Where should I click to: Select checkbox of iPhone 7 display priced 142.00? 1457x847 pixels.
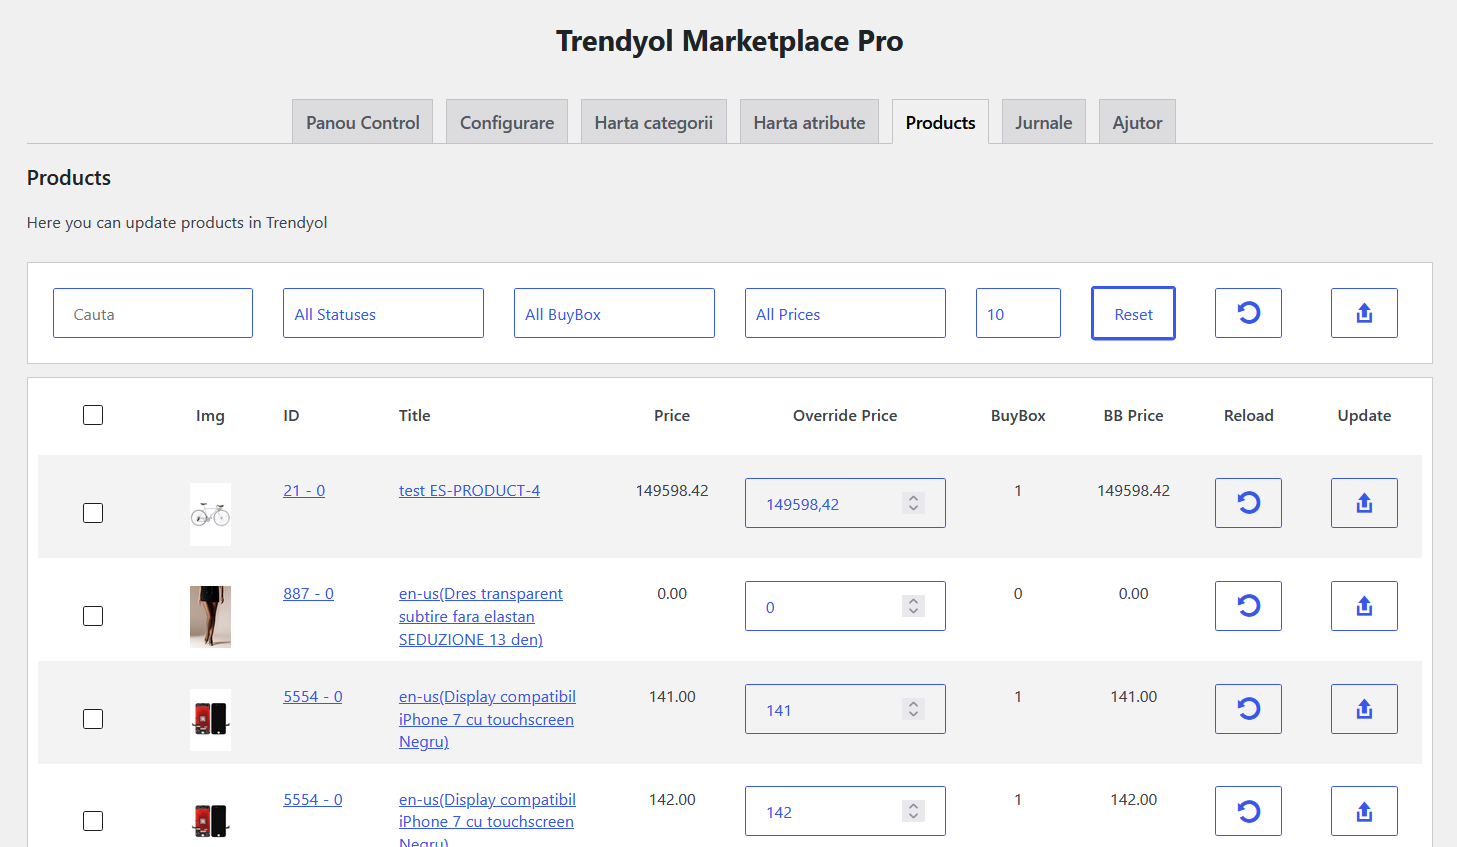[93, 821]
